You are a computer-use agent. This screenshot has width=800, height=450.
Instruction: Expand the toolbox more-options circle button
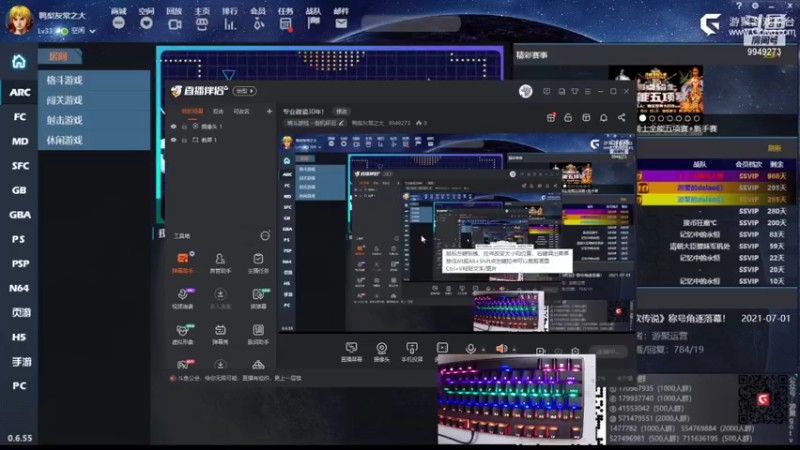(x=265, y=236)
